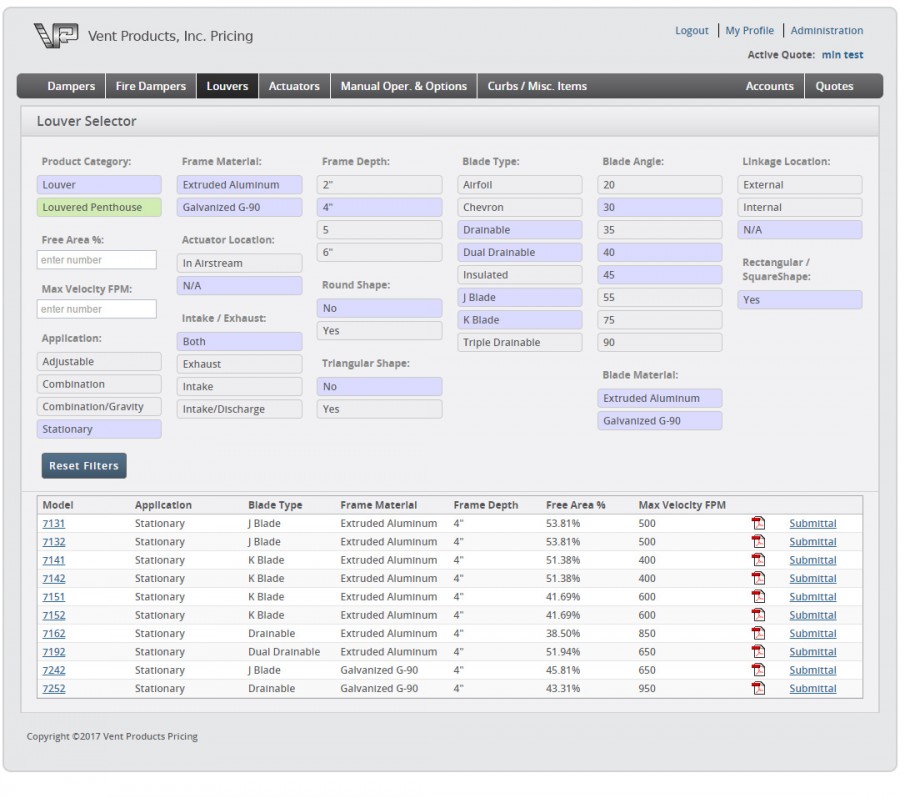Screen dimensions: 900x798
Task: Click the PDF icon for model 7252
Action: 758,688
